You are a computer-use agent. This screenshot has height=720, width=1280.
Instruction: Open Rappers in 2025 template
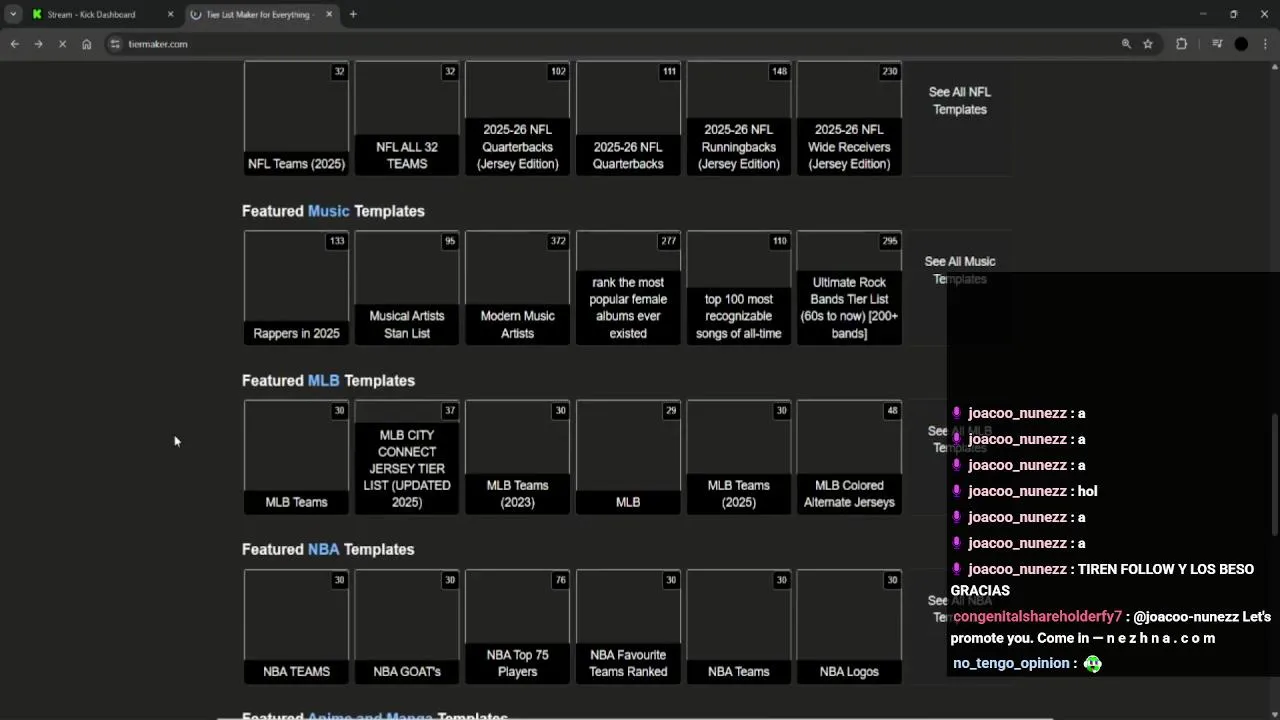coord(296,288)
